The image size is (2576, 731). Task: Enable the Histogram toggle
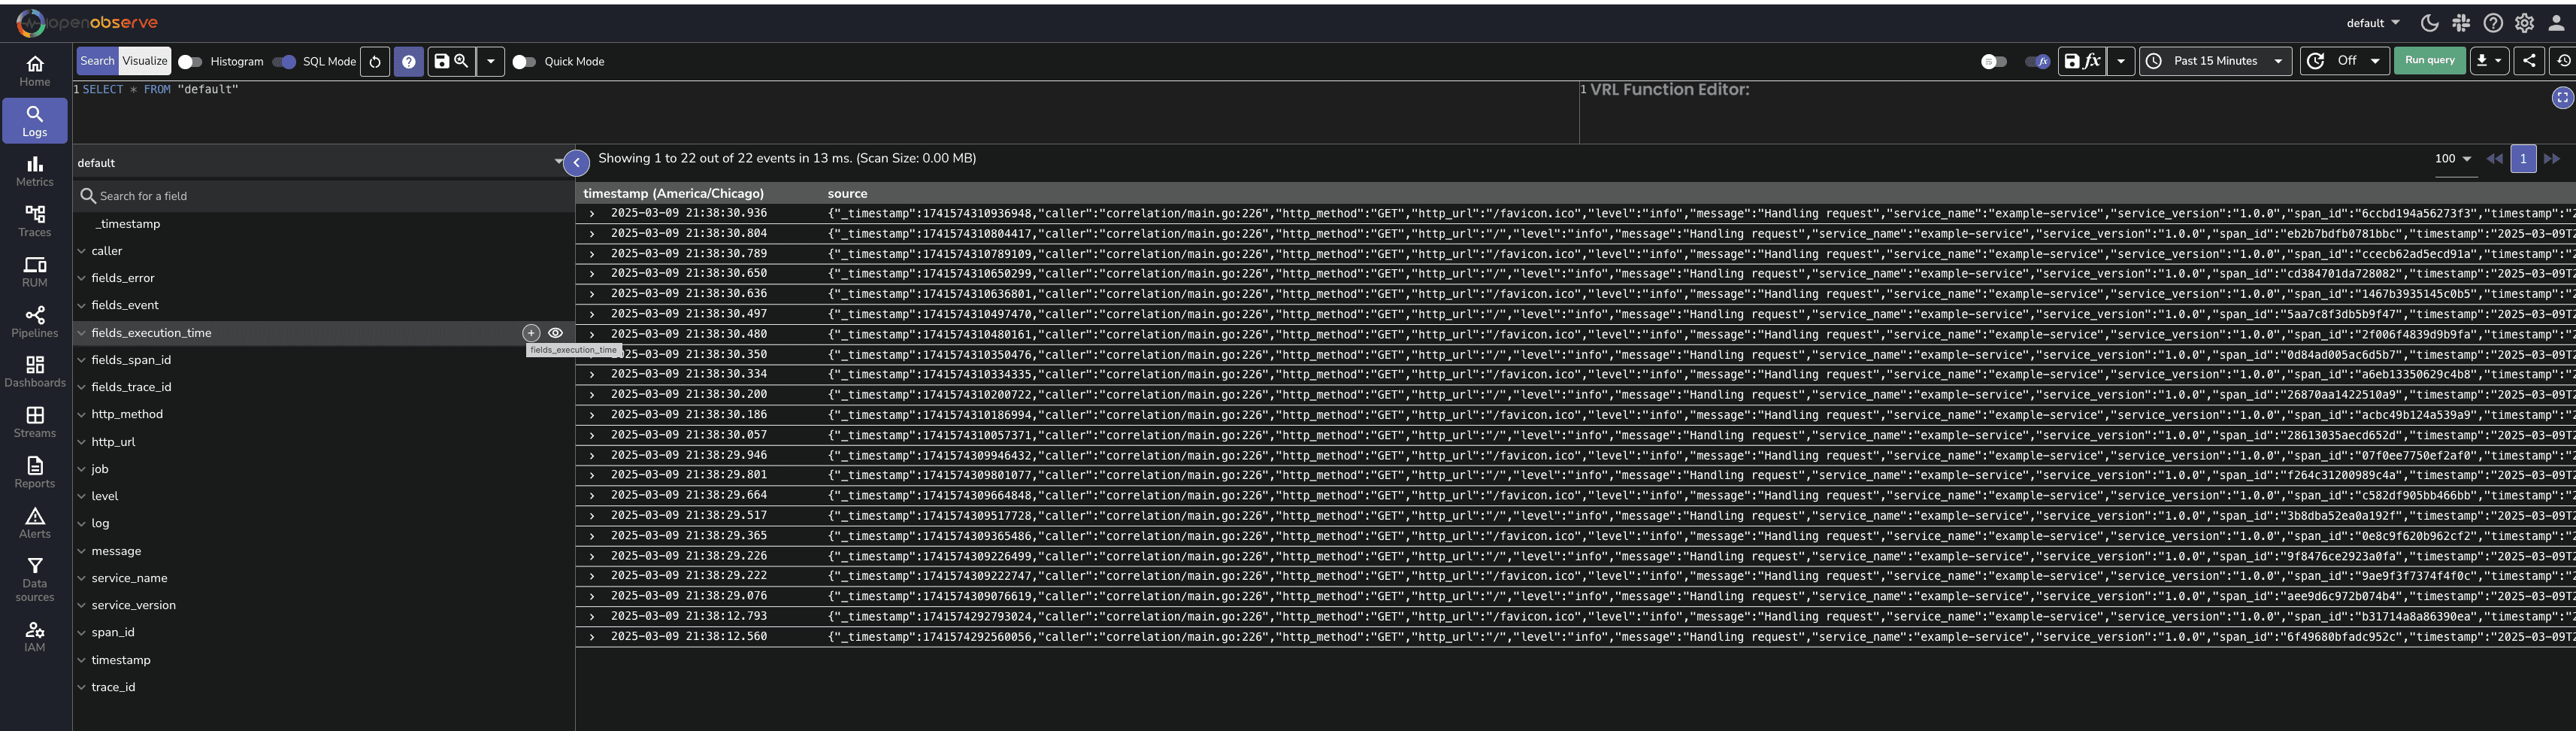pos(189,61)
